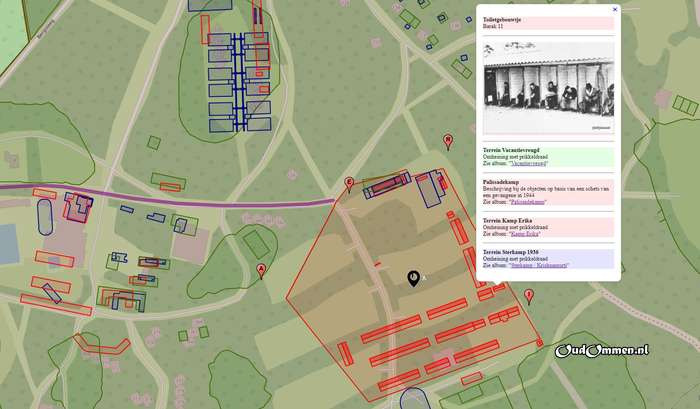The image size is (700, 409).
Task: Click the red map marker labeled A
Action: pyautogui.click(x=262, y=270)
